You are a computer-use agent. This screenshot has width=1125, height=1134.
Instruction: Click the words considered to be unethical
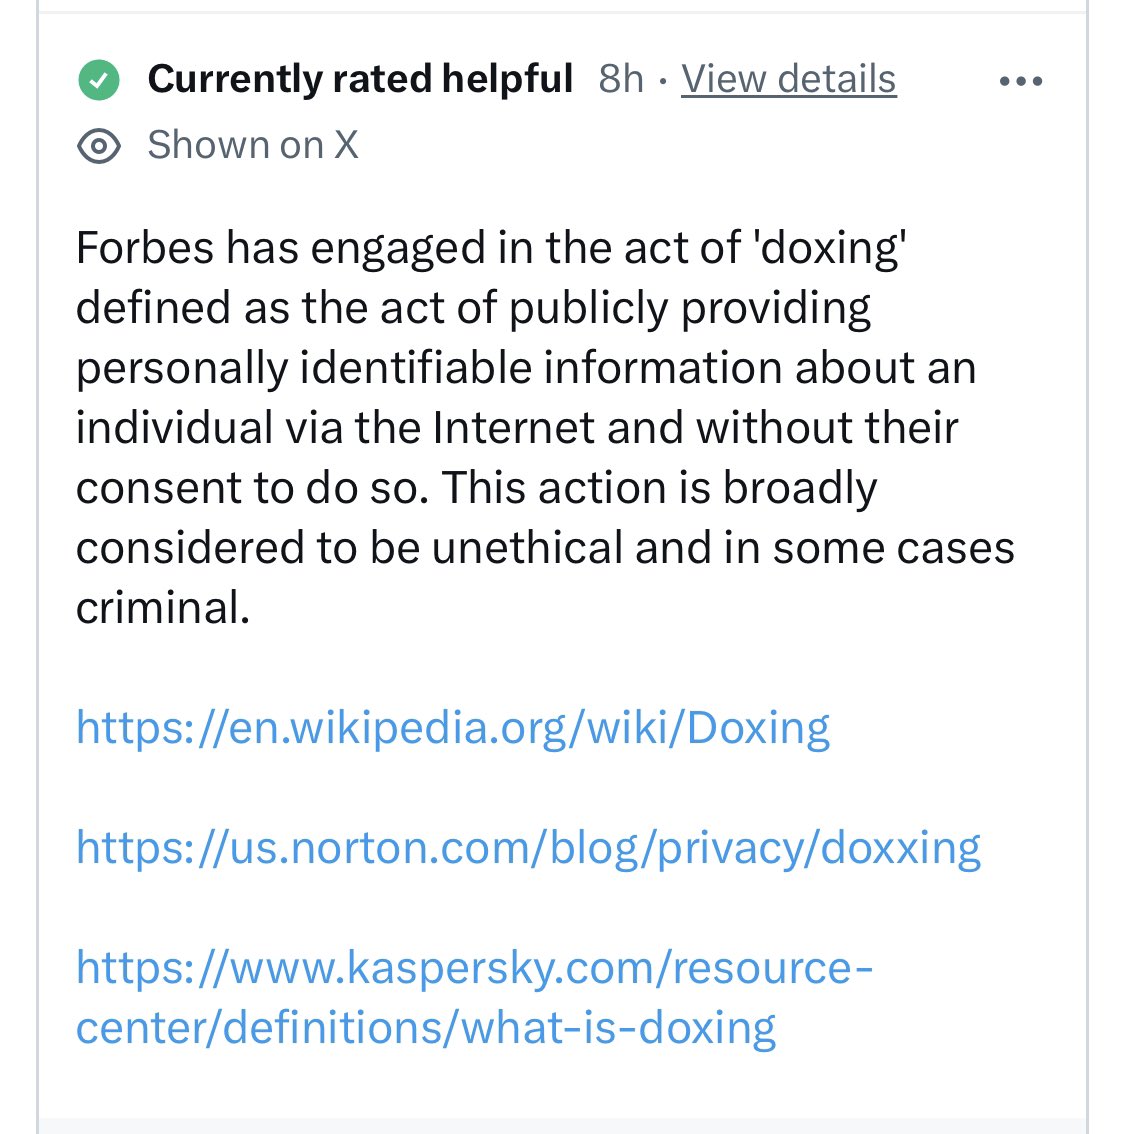349,547
